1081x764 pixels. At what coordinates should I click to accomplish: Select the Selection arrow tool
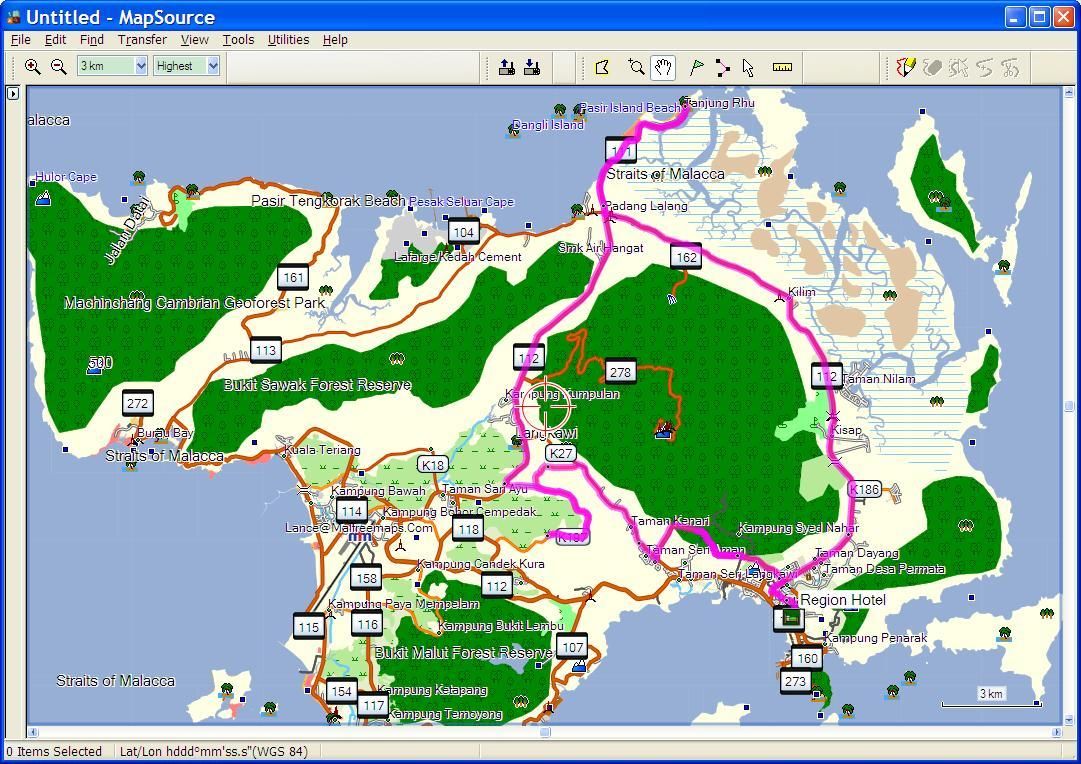click(x=748, y=67)
